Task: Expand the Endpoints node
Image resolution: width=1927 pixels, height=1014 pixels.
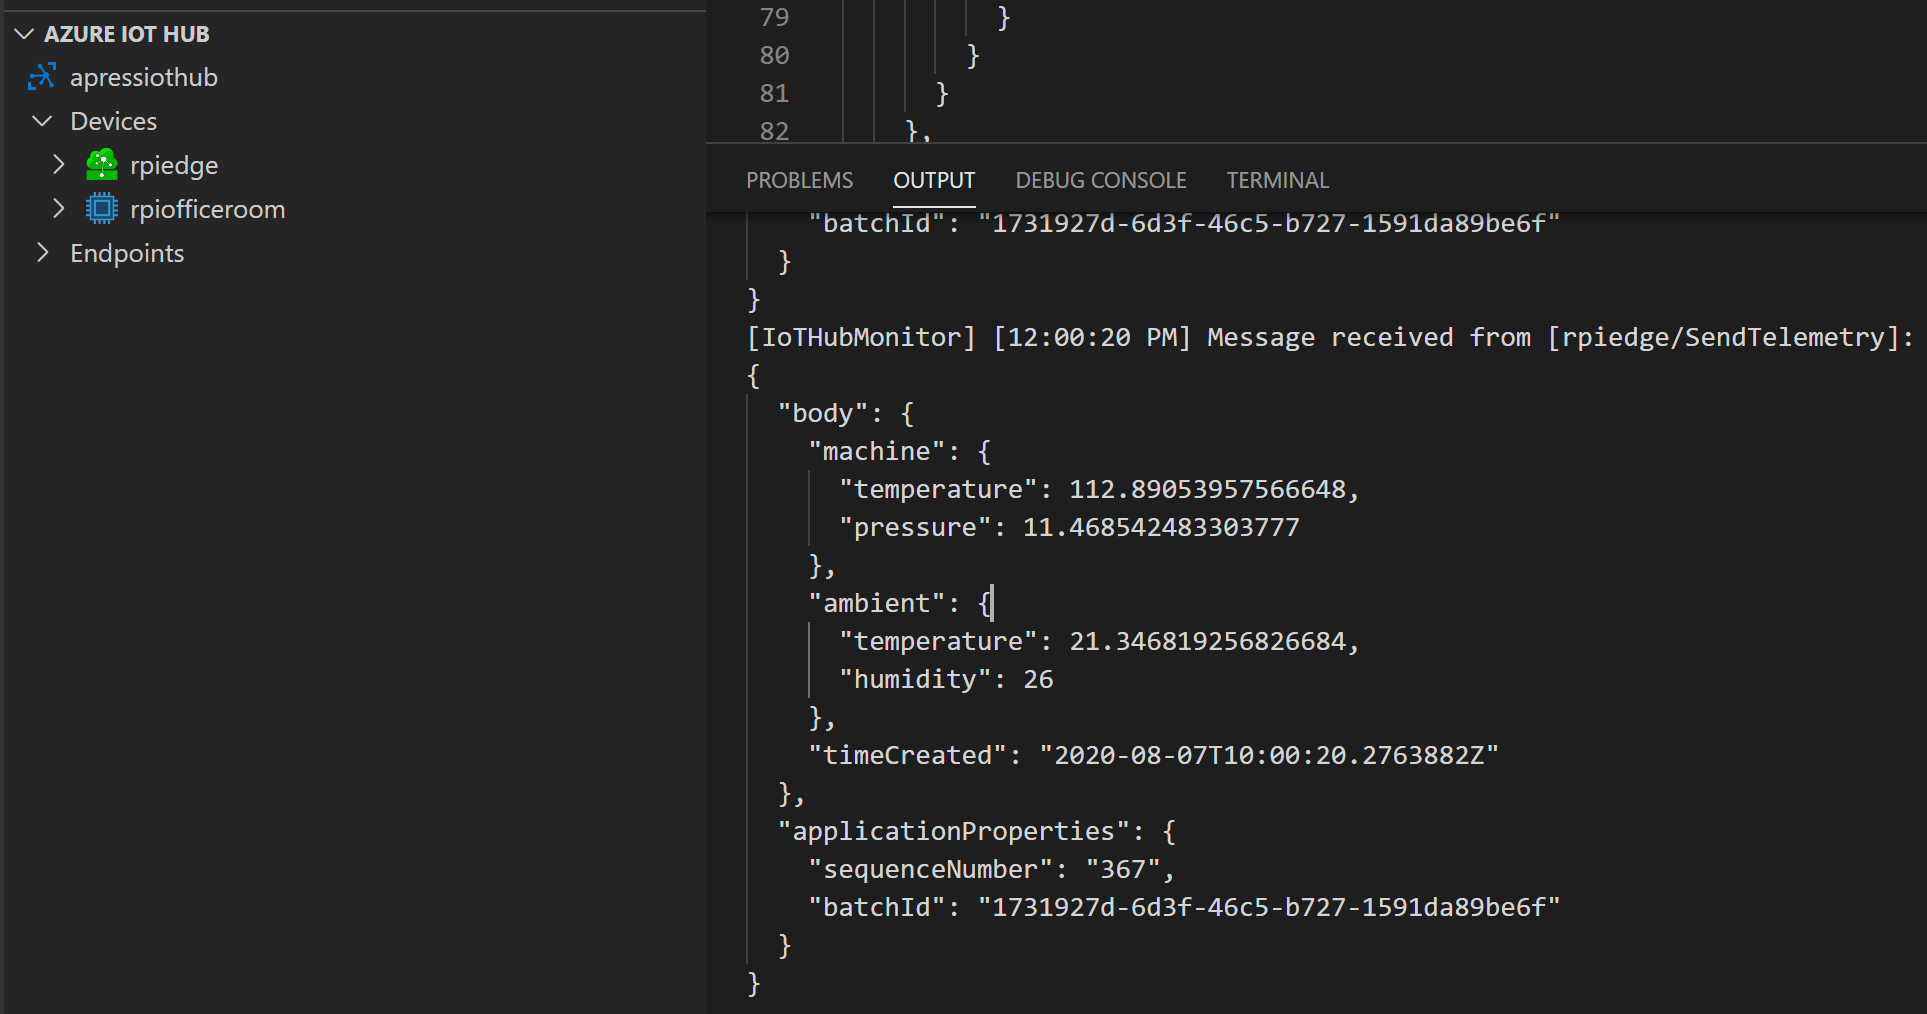Action: click(x=42, y=253)
